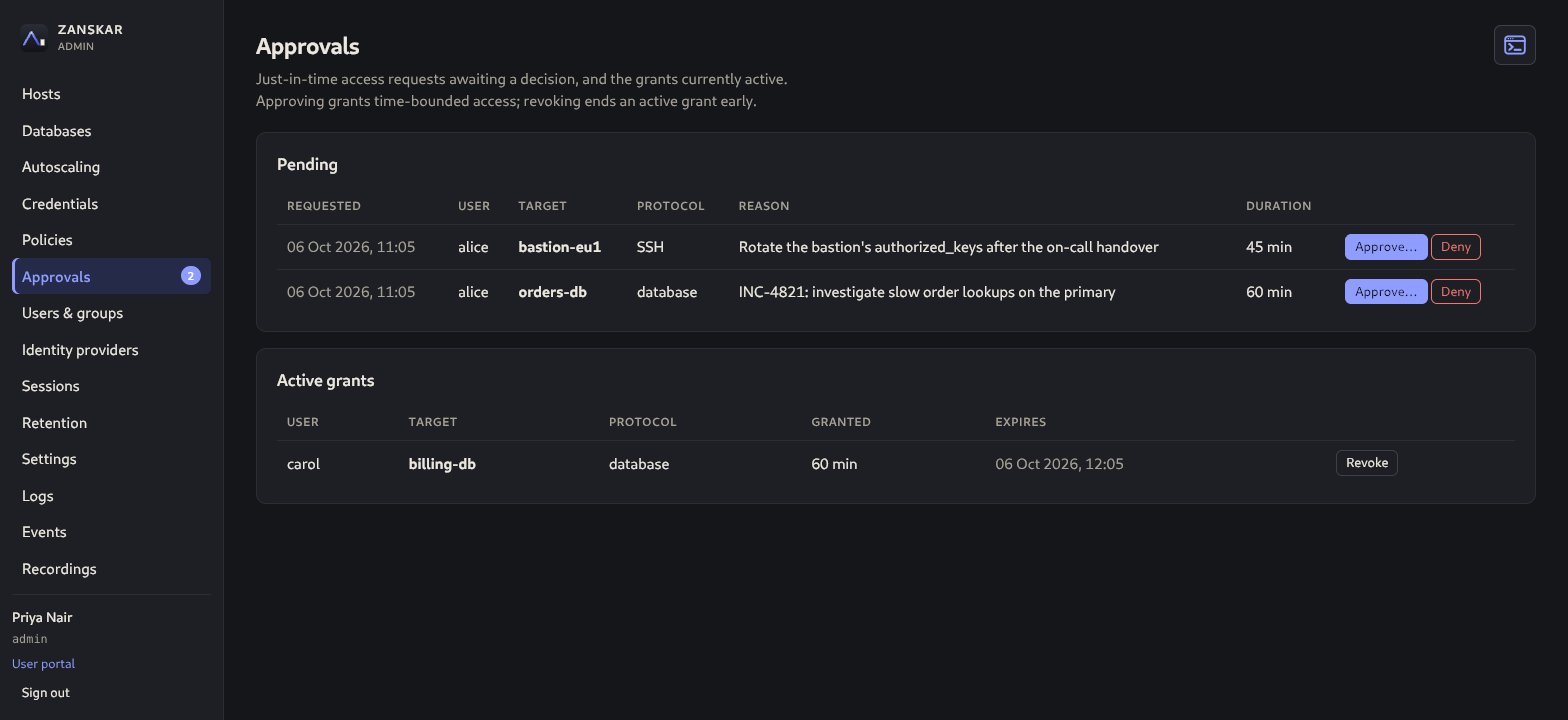The height and width of the screenshot is (720, 1568).
Task: Select the bastion-eu1 target name
Action: [559, 247]
